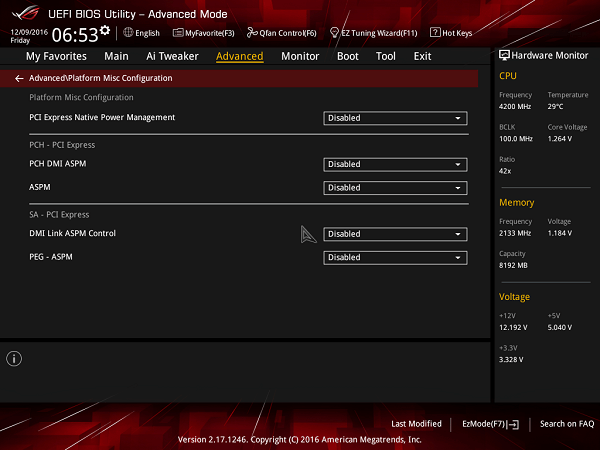
Task: Click the info circle icon
Action: point(14,359)
